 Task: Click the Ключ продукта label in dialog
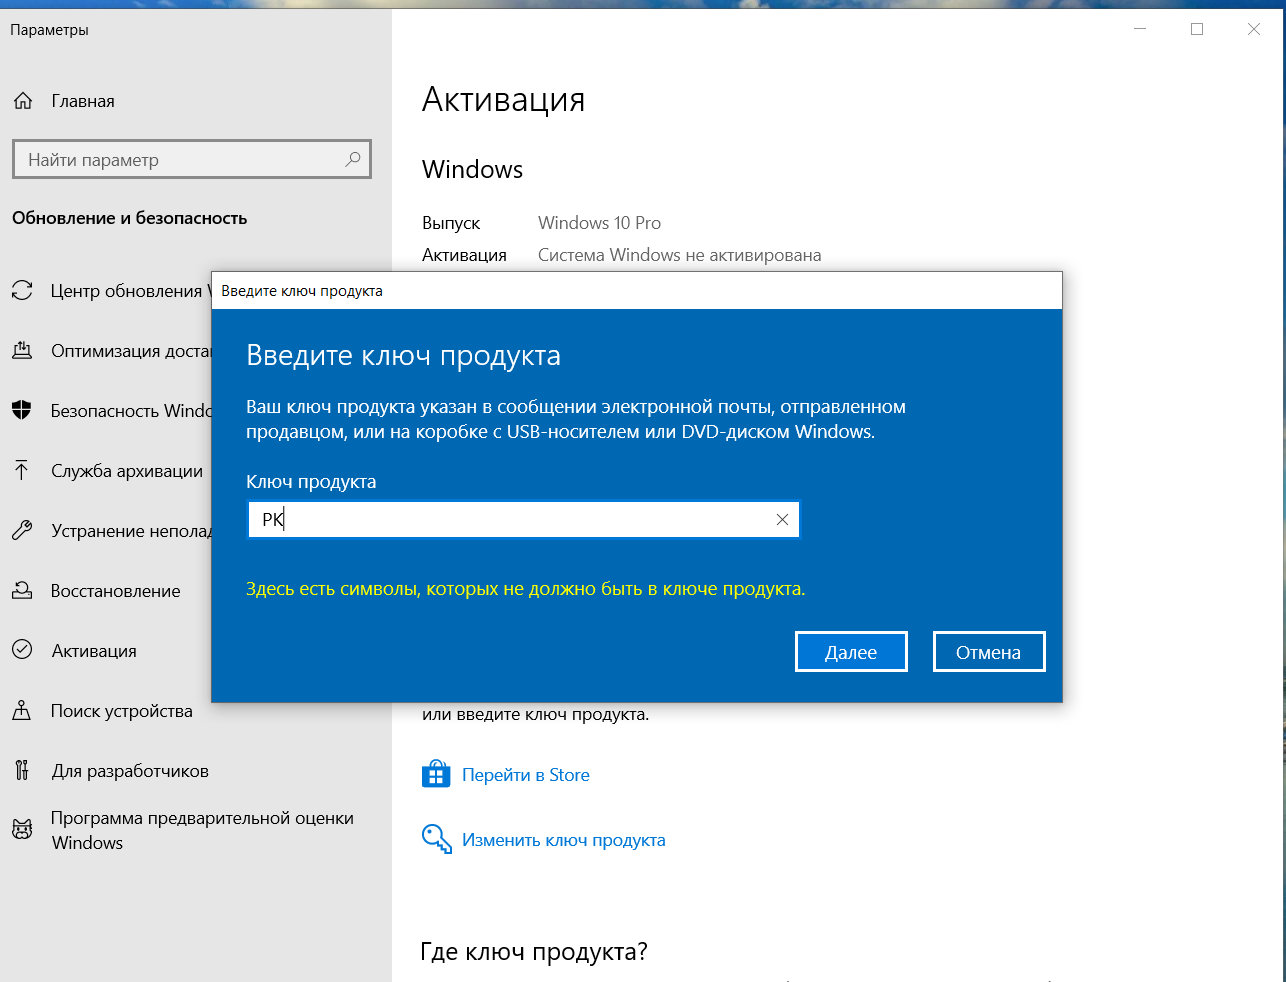[x=312, y=482]
